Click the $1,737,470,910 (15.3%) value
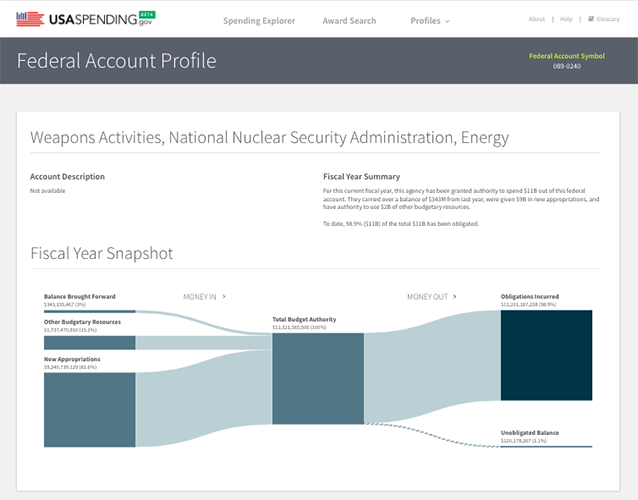The width and height of the screenshot is (638, 500). (70, 330)
